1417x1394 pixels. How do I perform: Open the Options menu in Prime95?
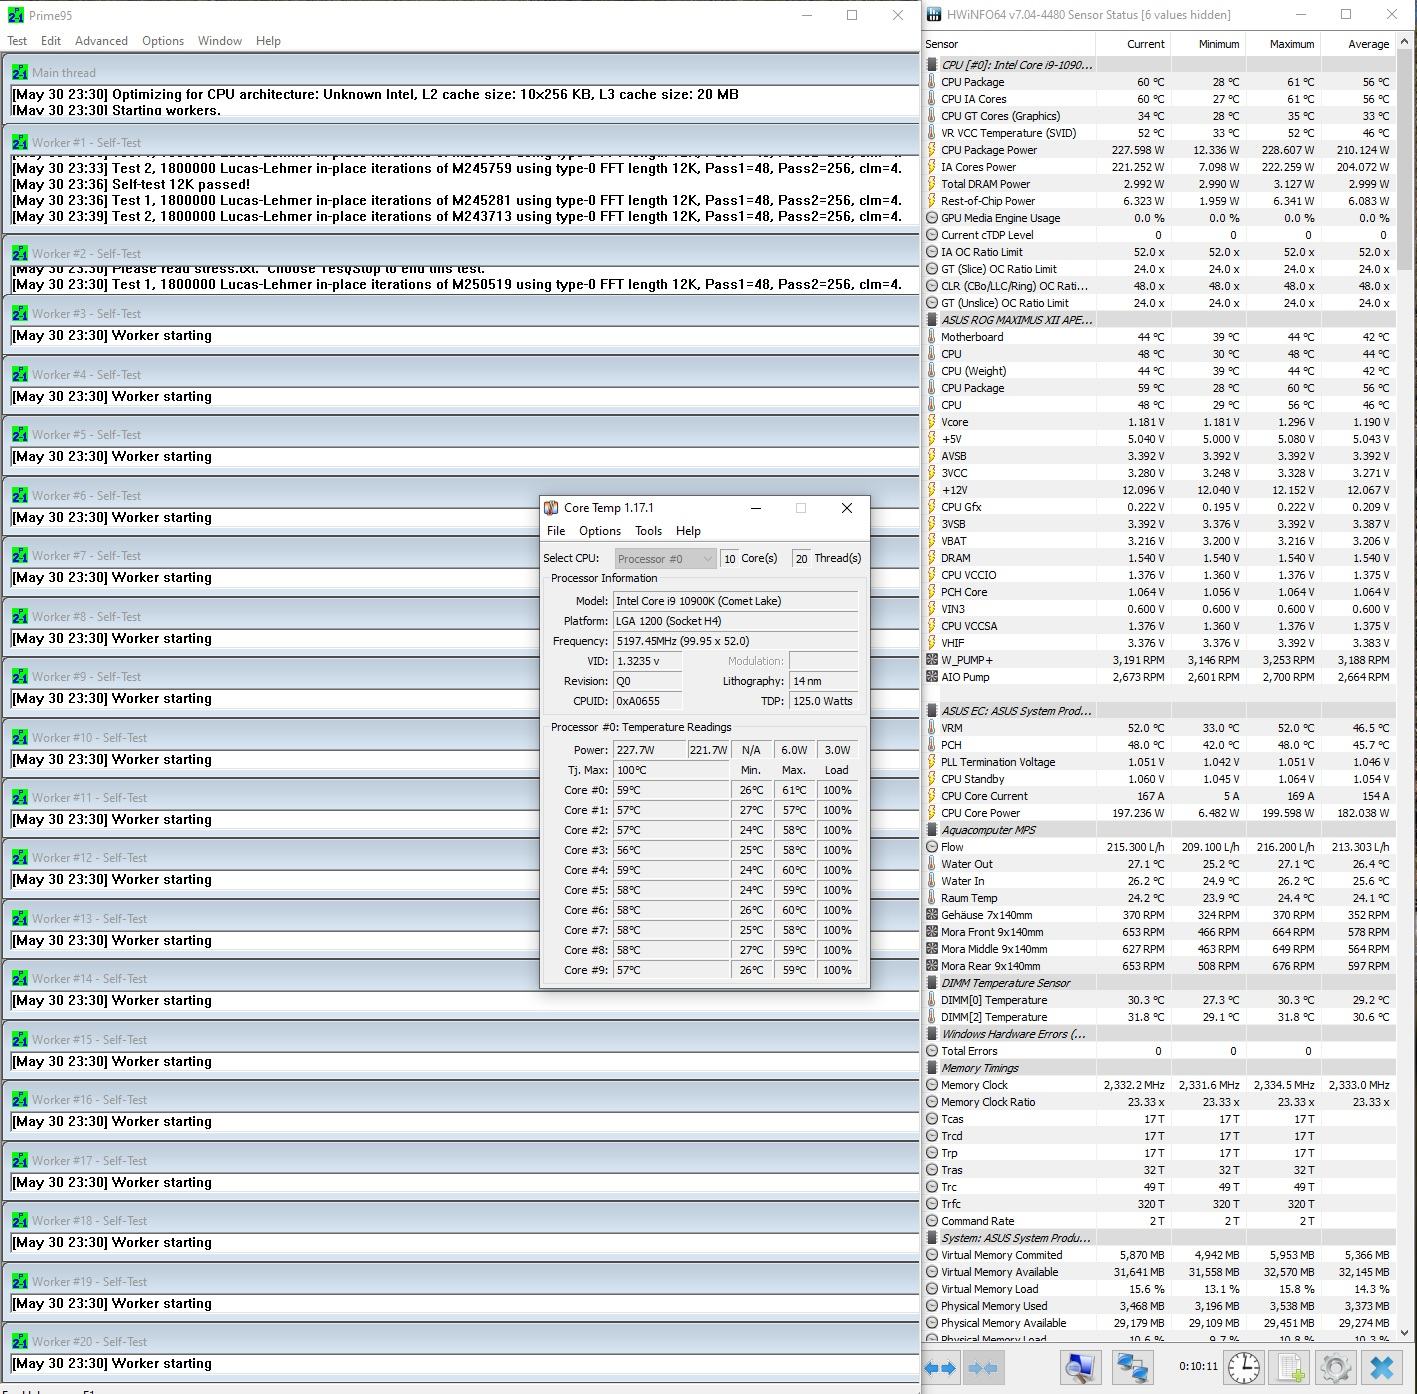163,41
